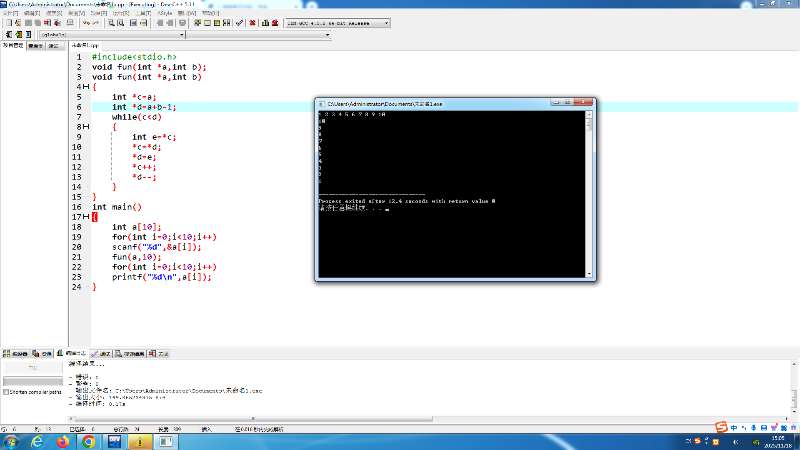The width and height of the screenshot is (800, 450).
Task: Click the 关闭 bottom panel tab
Action: coord(159,354)
